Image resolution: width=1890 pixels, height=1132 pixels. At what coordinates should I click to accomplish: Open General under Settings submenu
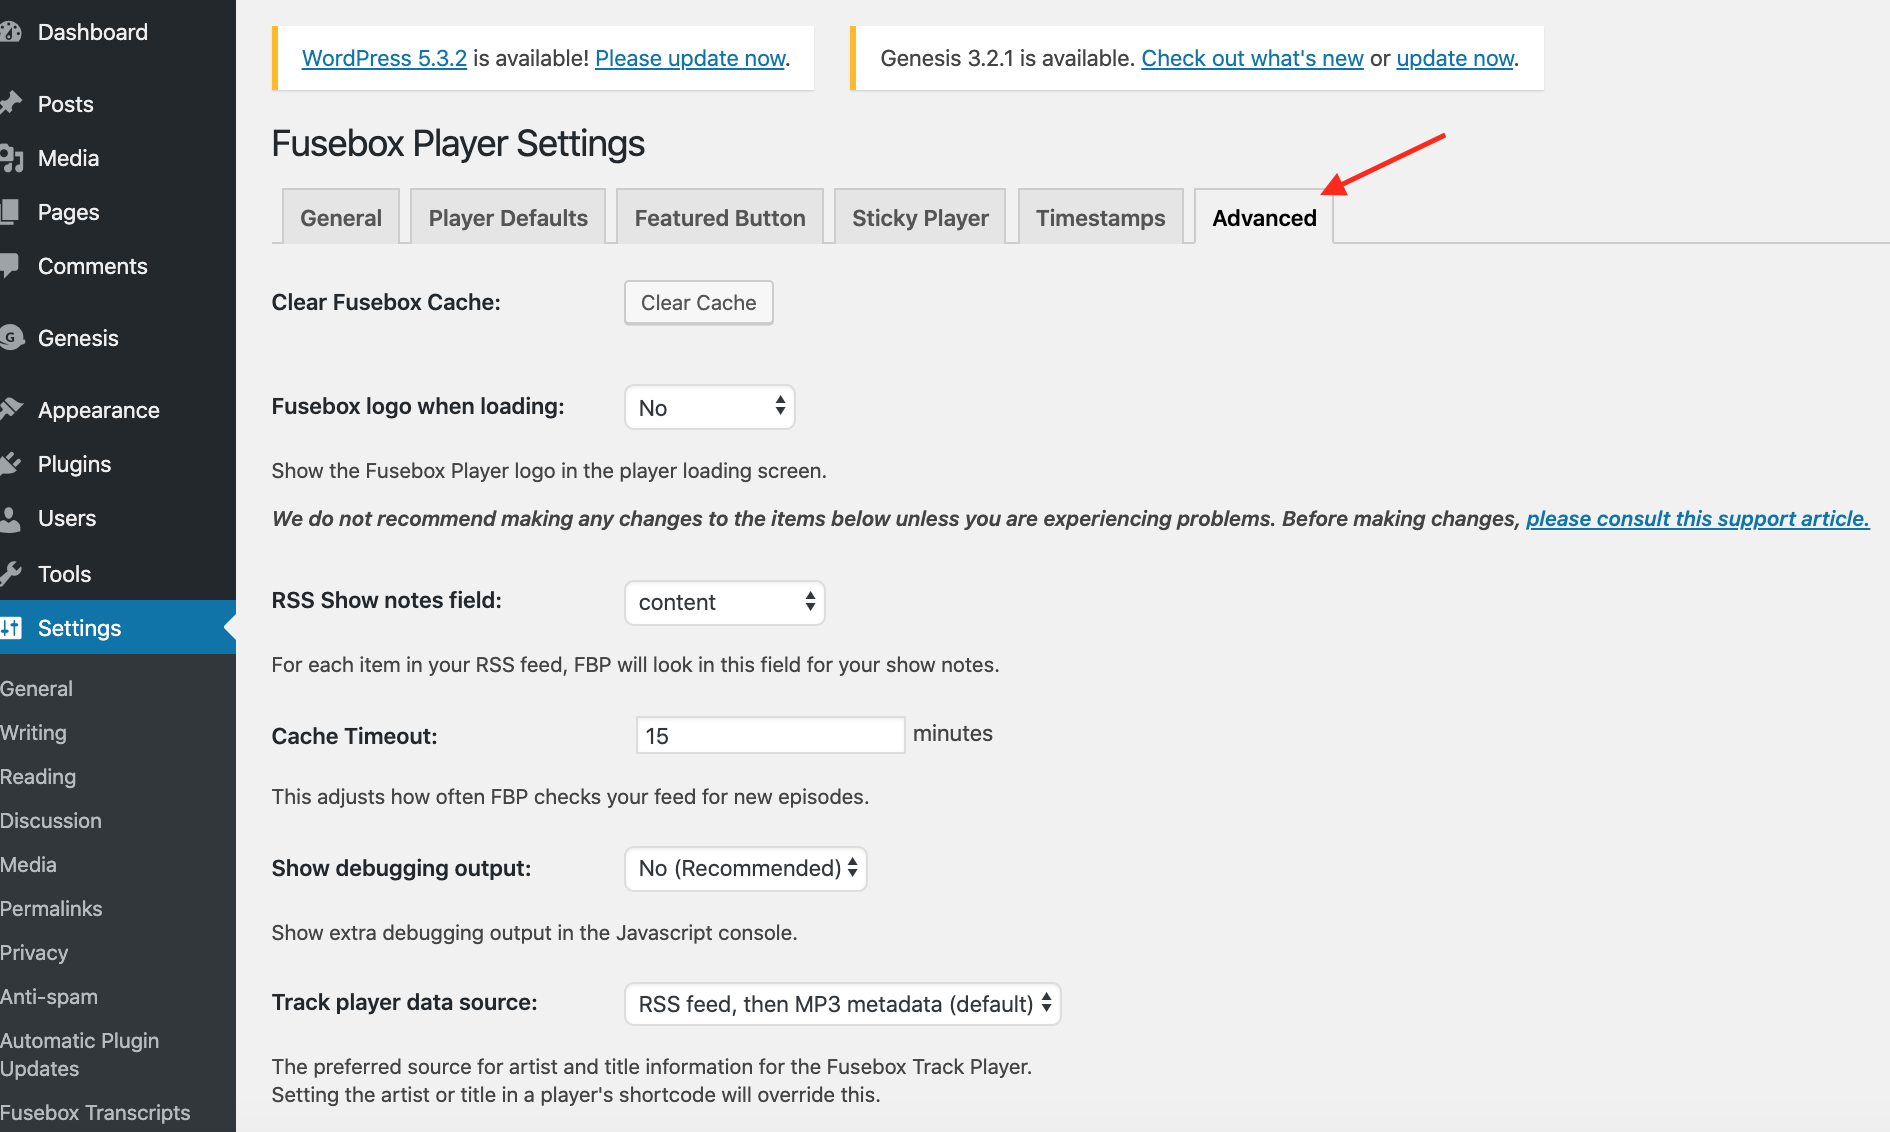click(x=36, y=688)
